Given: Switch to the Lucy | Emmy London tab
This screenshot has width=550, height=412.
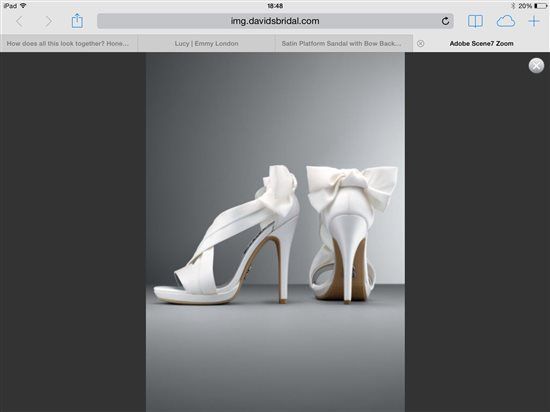Looking at the screenshot, I should [x=206, y=43].
